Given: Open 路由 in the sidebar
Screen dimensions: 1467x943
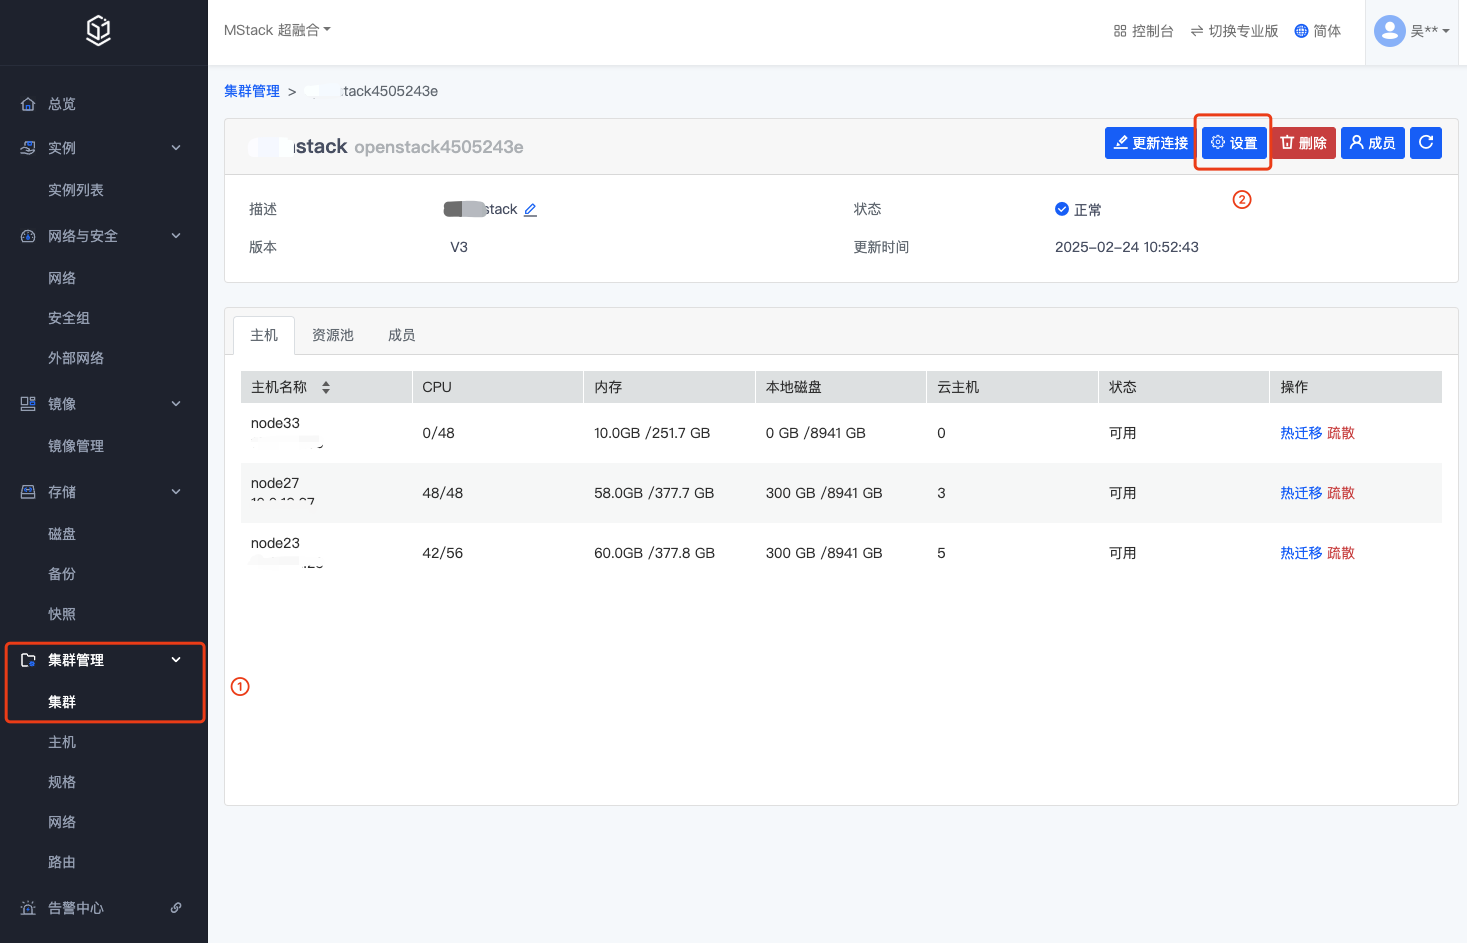Looking at the screenshot, I should click(x=62, y=862).
